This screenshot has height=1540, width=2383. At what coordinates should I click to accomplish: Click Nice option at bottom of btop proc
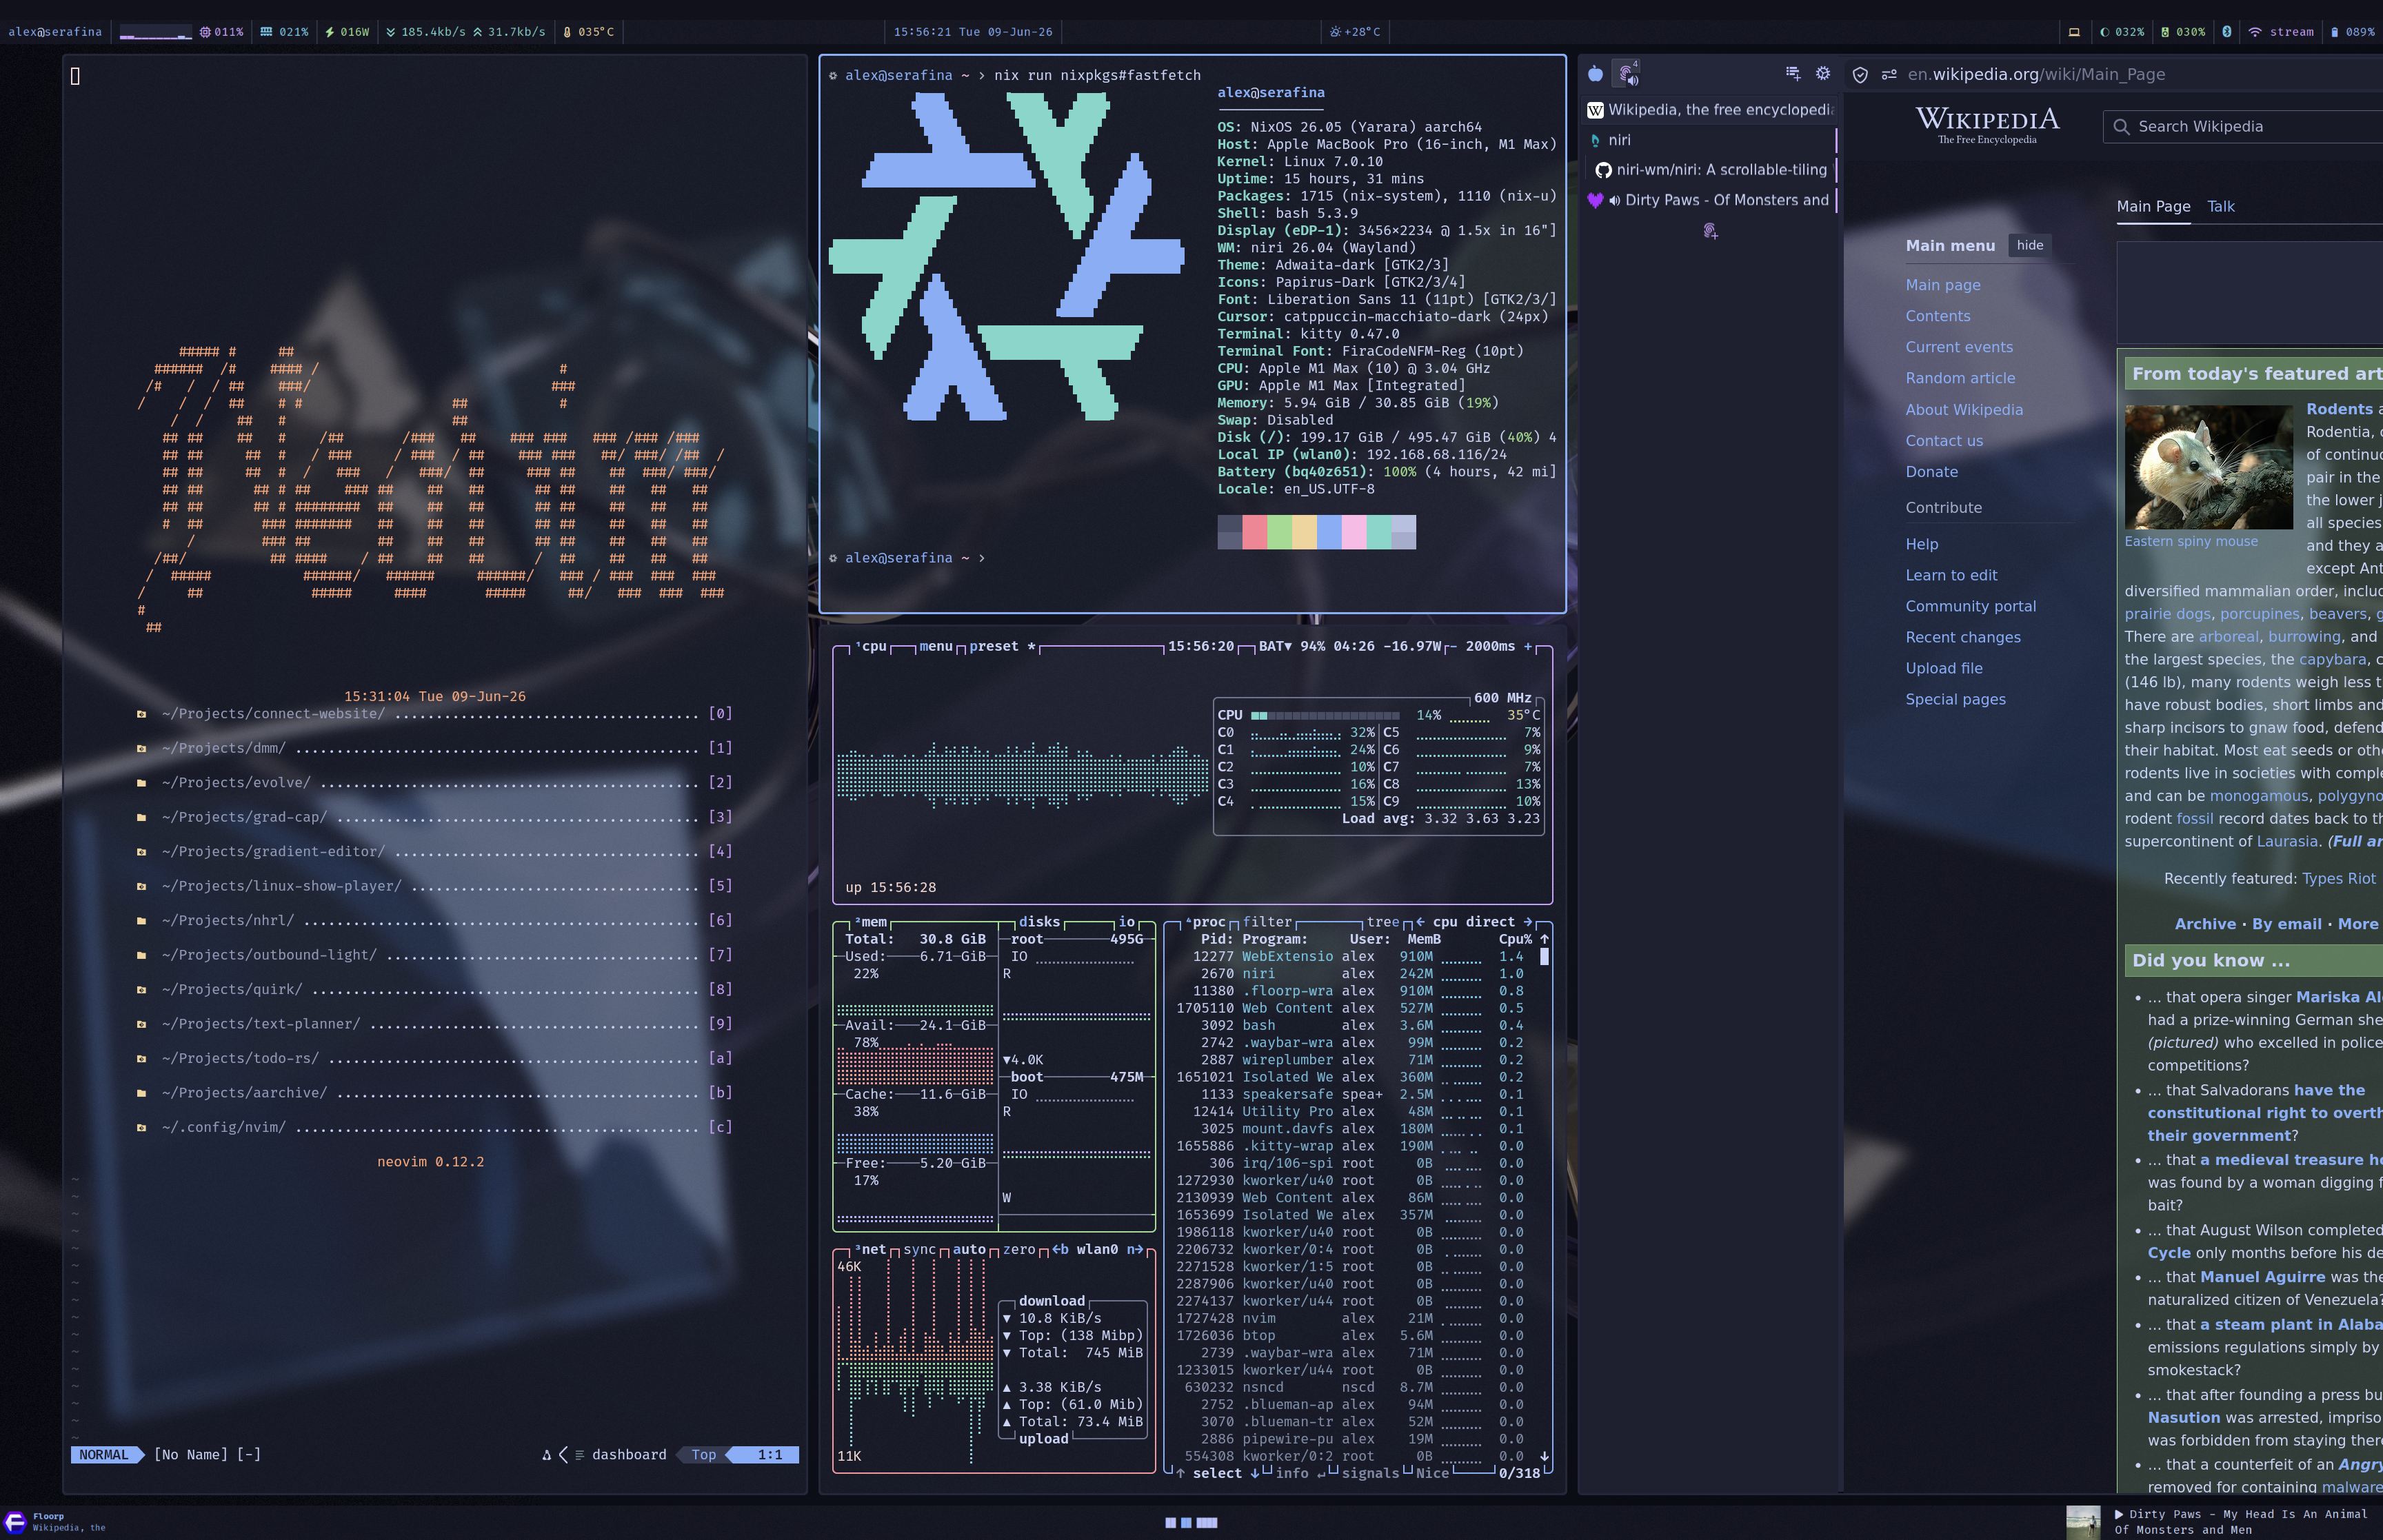pos(1432,1473)
